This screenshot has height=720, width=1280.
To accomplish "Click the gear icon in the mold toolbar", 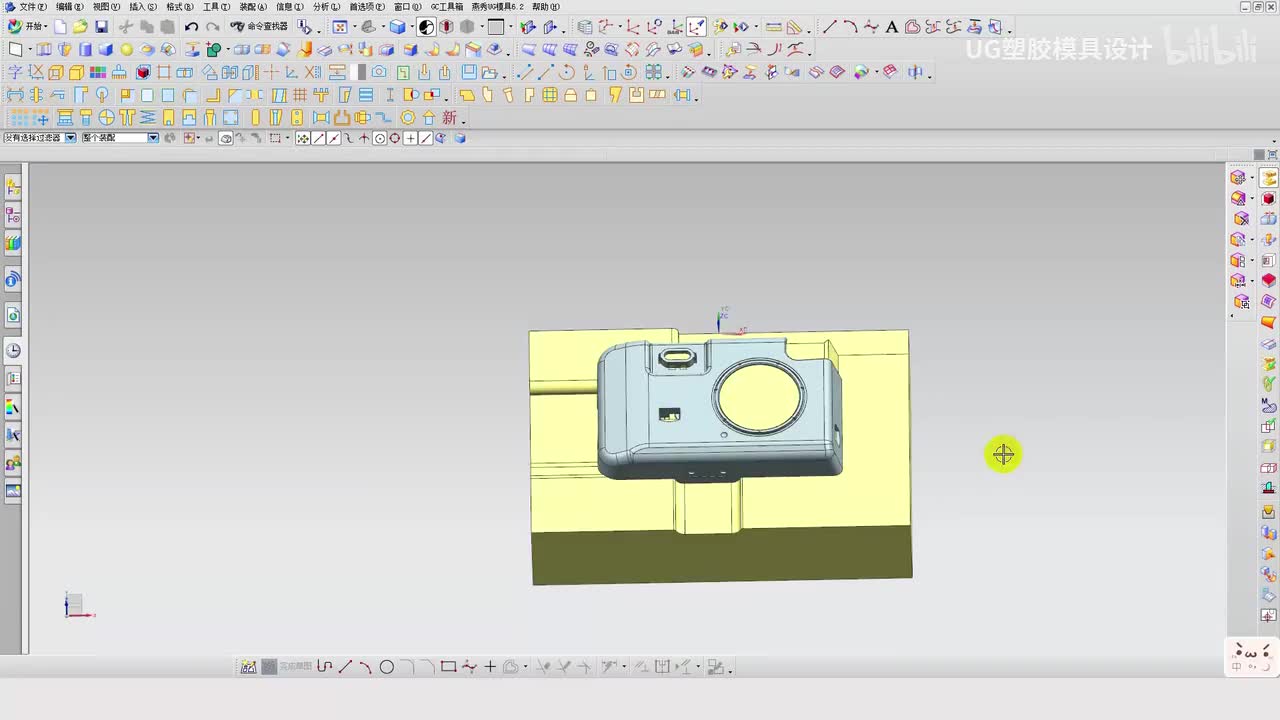I will point(408,118).
